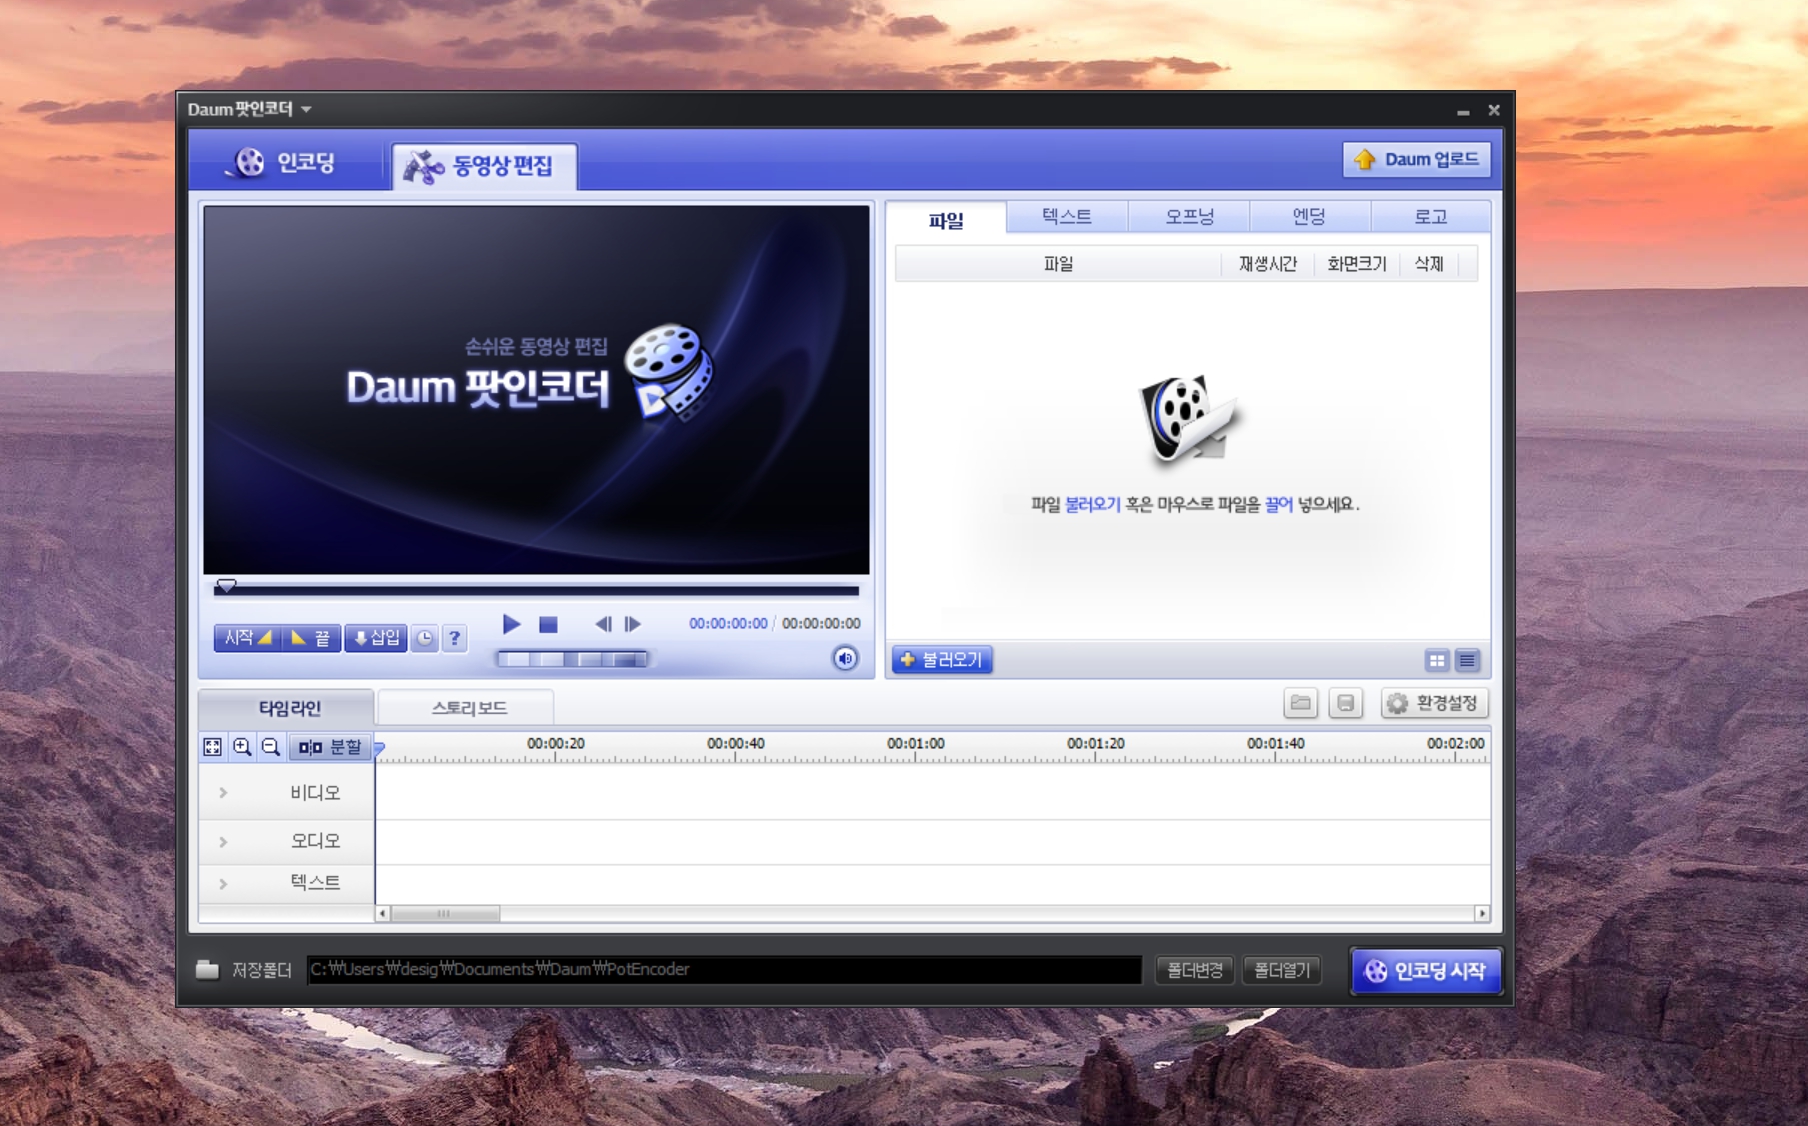Click the 폴더변경 change folder button
1808x1126 pixels.
coord(1195,970)
